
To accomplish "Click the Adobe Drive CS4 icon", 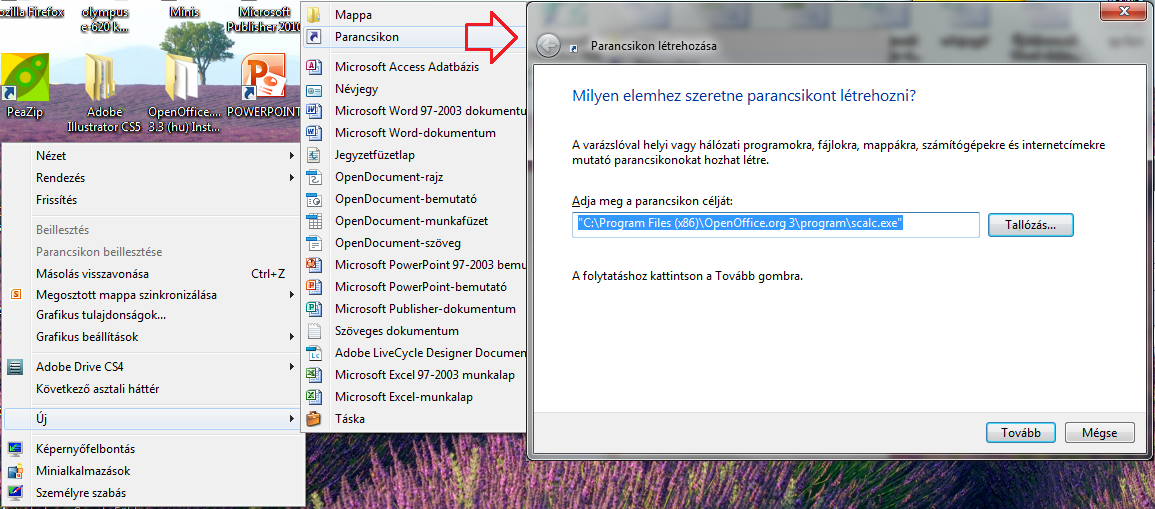I will tap(15, 367).
